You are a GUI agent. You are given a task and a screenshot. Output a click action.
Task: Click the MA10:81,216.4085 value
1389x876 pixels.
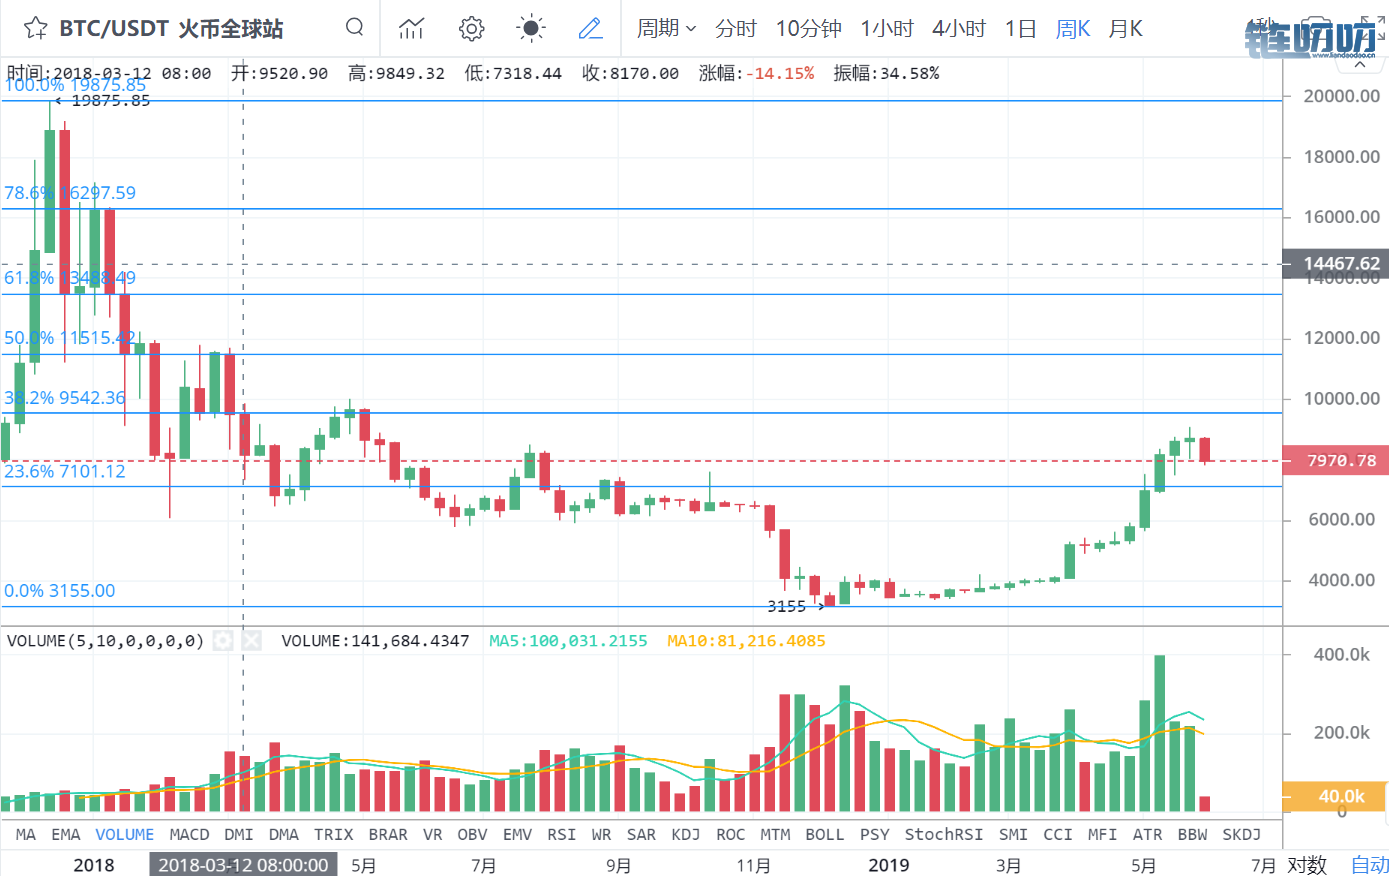(746, 641)
